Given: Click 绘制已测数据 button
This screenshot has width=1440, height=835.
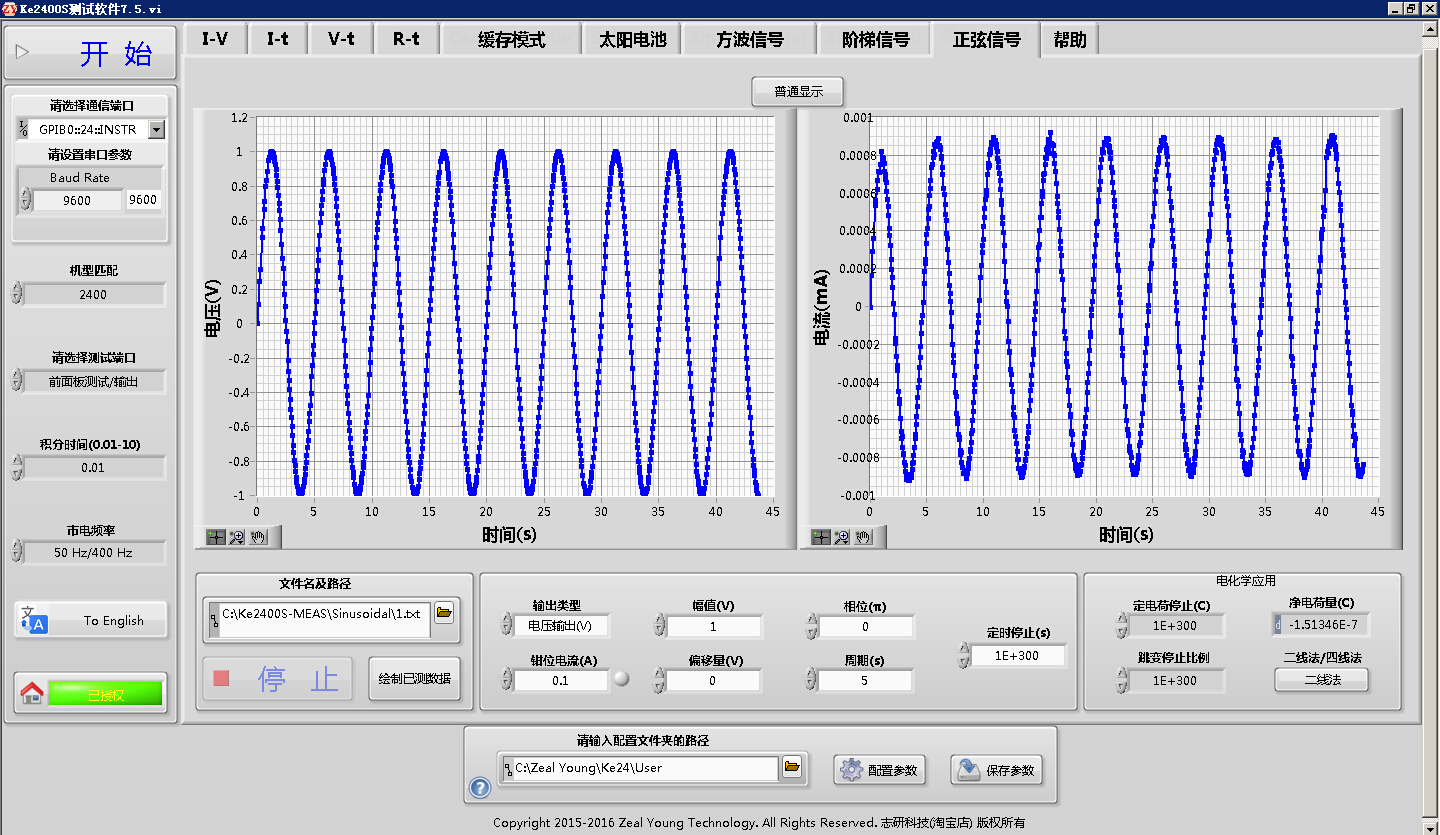Looking at the screenshot, I should (414, 679).
